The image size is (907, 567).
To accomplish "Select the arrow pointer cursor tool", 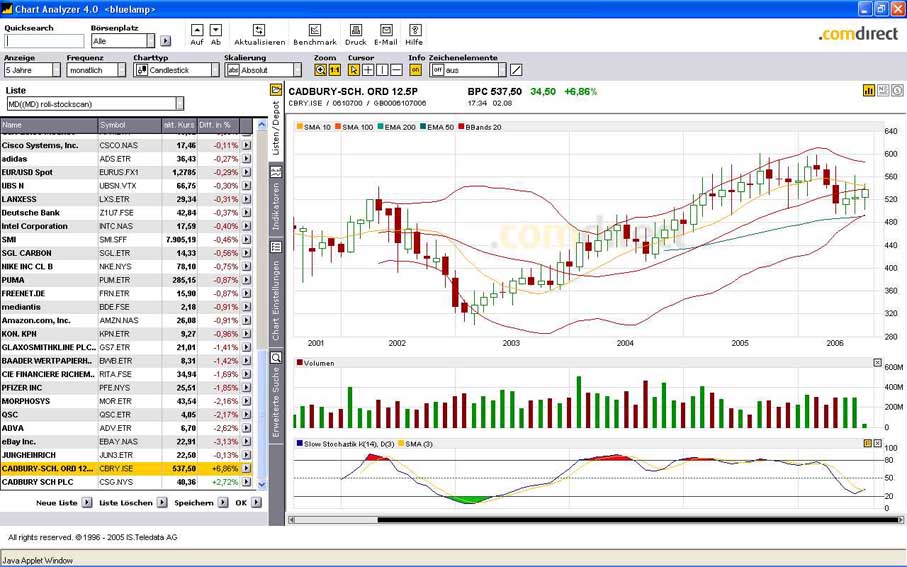I will [x=354, y=70].
